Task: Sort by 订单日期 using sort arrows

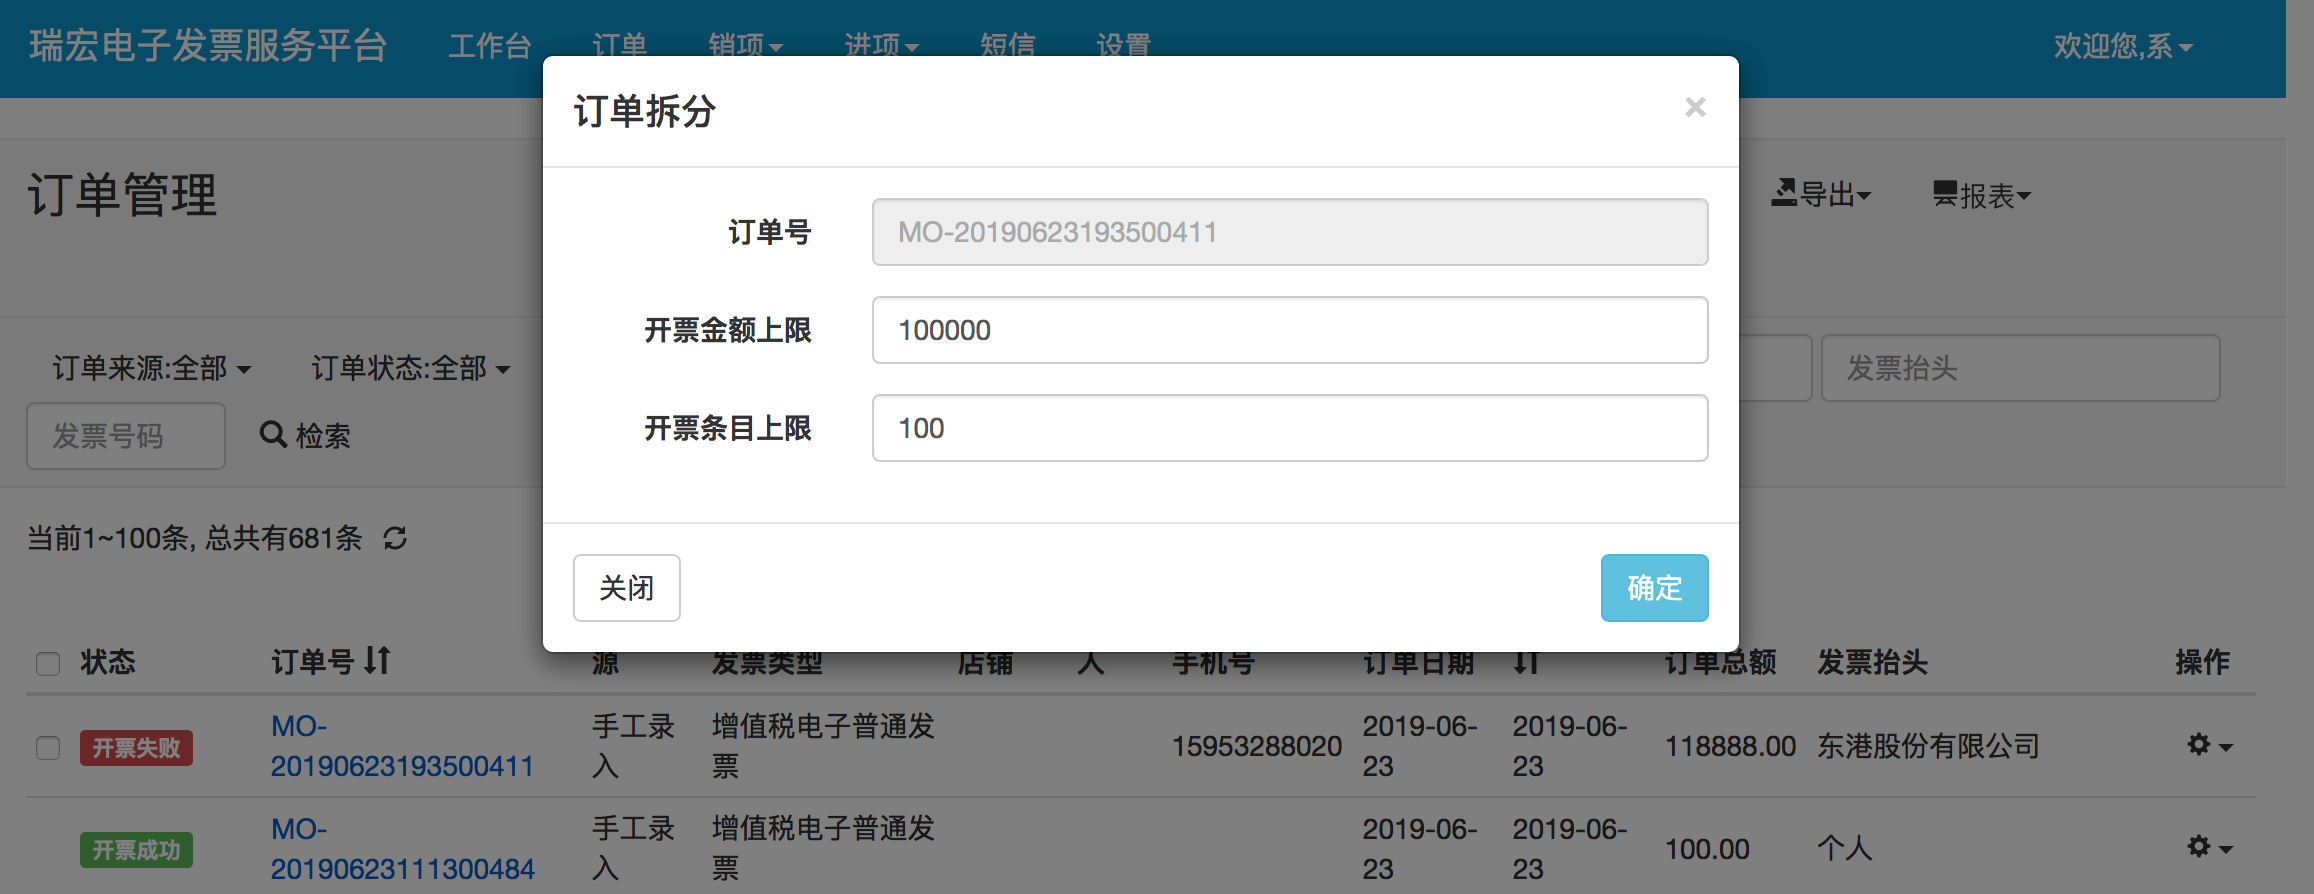Action: pos(1525,662)
